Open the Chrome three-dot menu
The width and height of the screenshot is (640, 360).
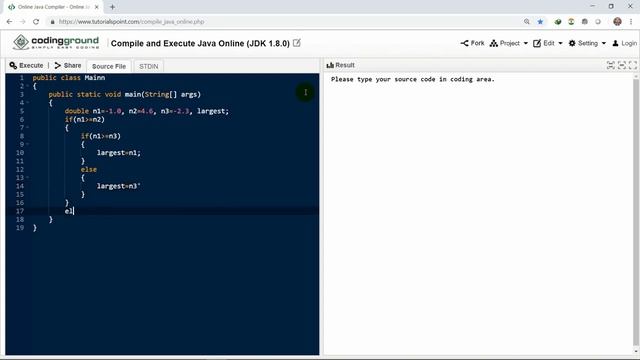[631, 22]
